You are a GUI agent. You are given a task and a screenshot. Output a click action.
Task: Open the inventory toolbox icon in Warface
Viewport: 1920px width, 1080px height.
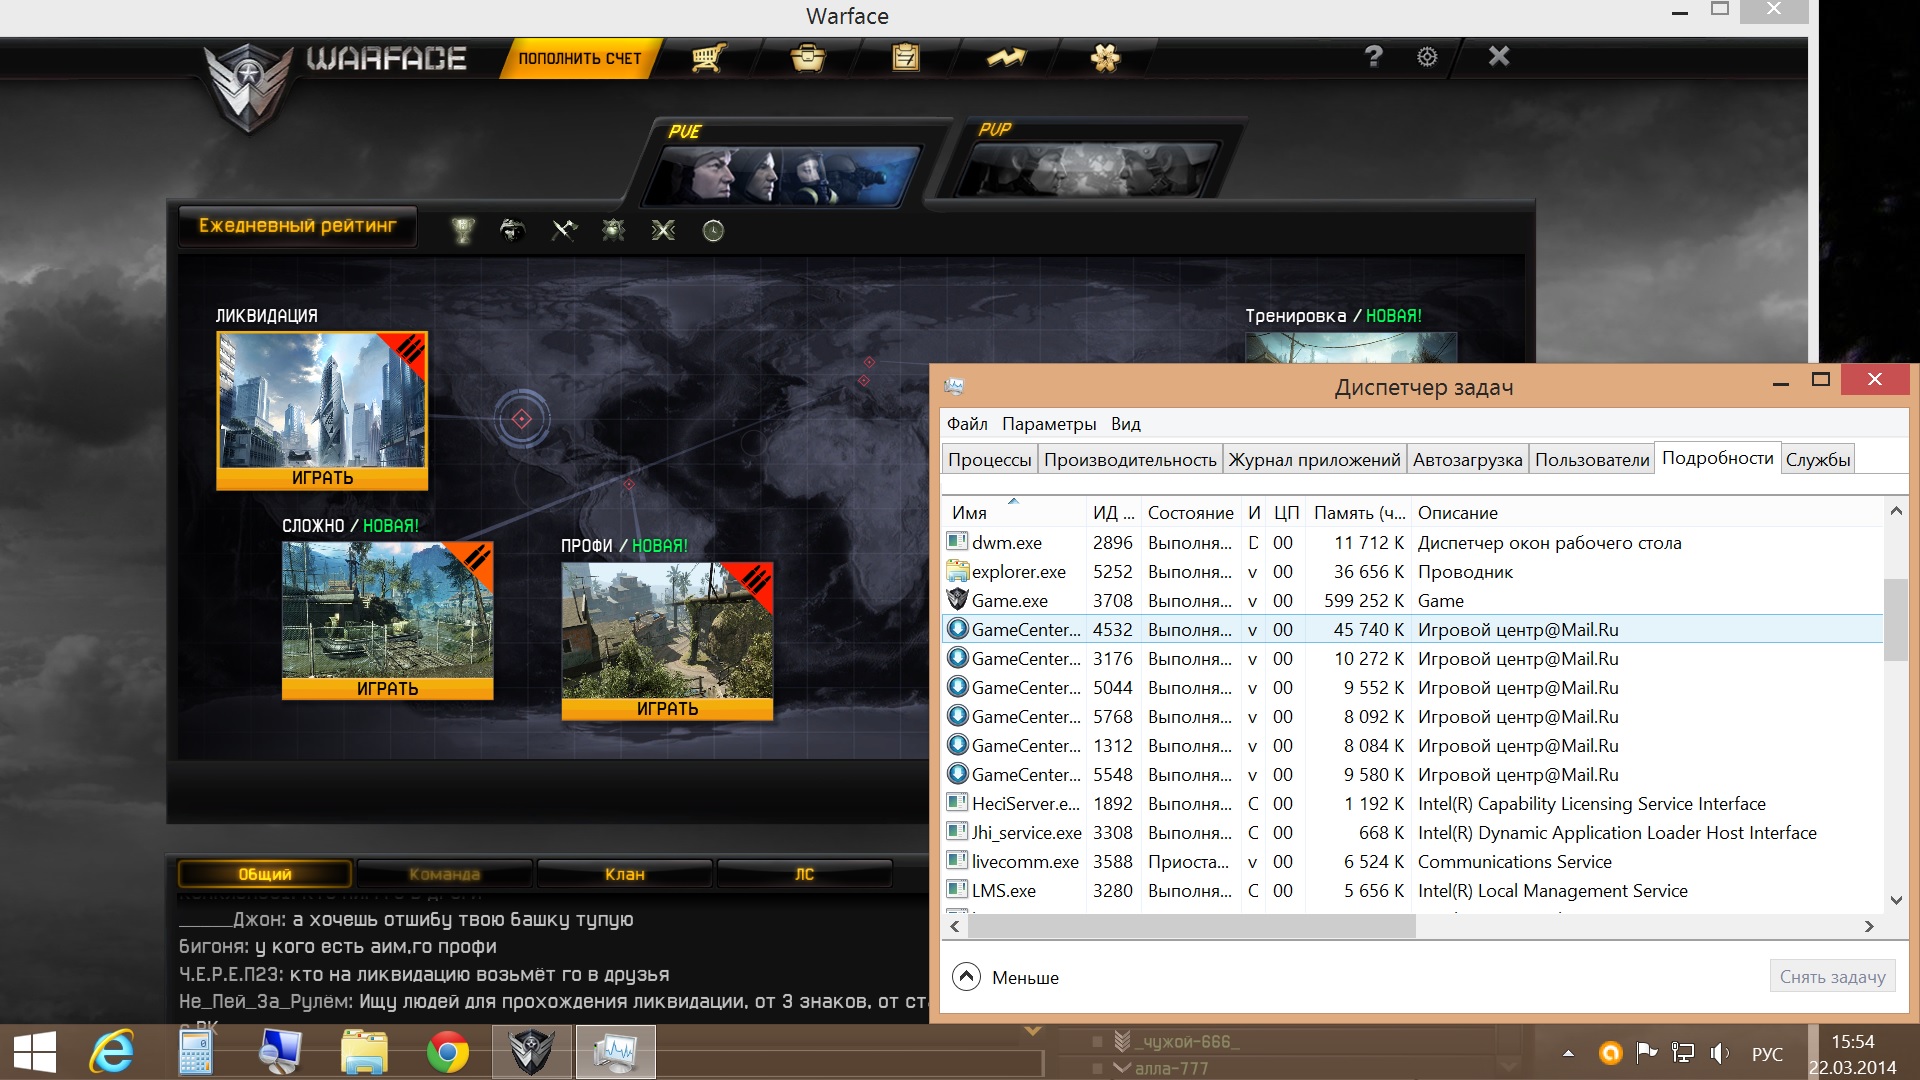[x=808, y=58]
